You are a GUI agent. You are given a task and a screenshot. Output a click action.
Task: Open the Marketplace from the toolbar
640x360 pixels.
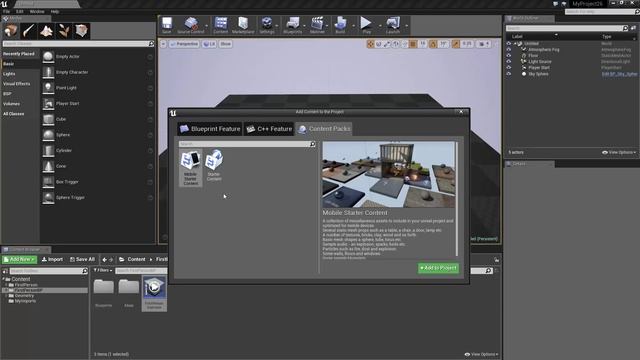[x=243, y=24]
